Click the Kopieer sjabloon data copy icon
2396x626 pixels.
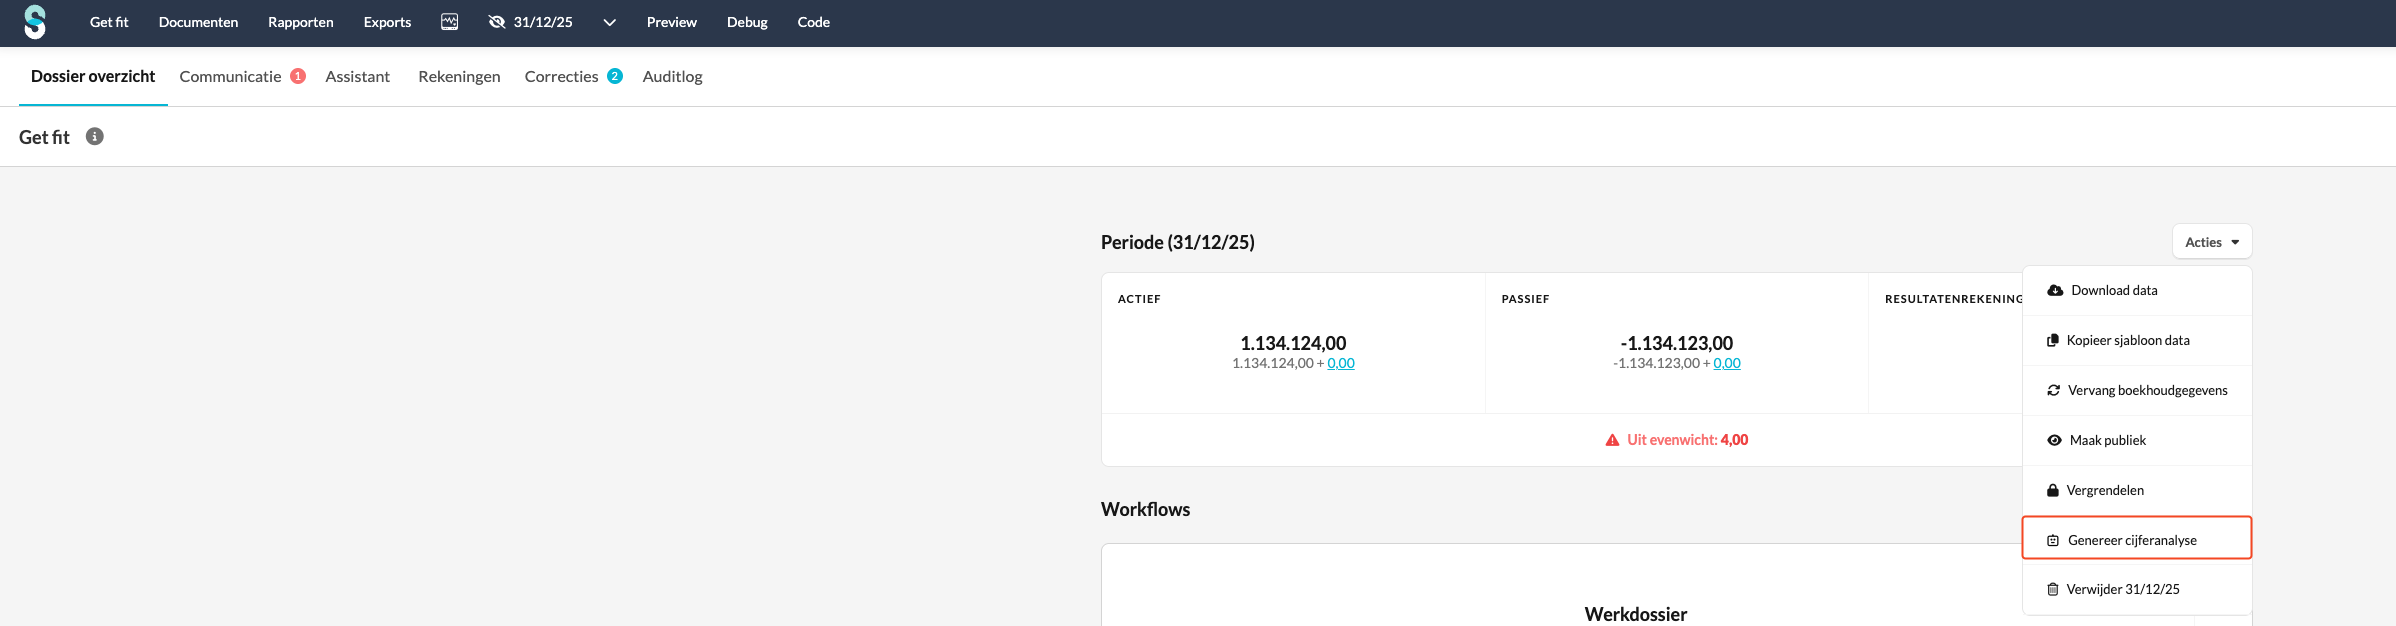[2053, 341]
